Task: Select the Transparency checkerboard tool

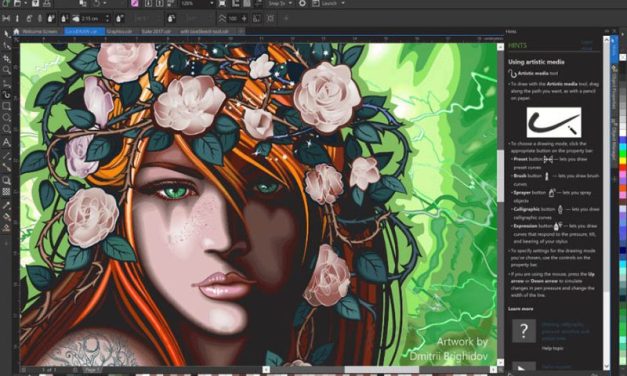Action: point(6,192)
